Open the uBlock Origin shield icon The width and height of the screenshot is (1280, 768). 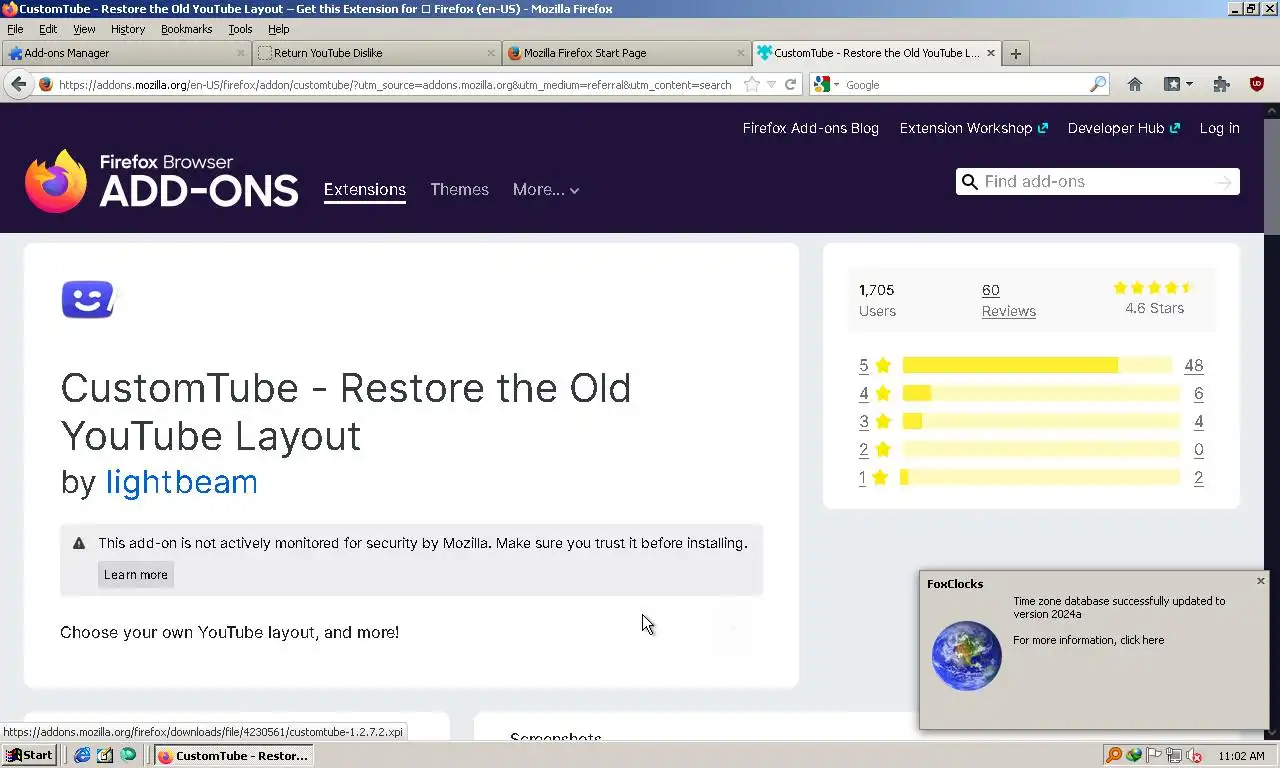point(1257,85)
